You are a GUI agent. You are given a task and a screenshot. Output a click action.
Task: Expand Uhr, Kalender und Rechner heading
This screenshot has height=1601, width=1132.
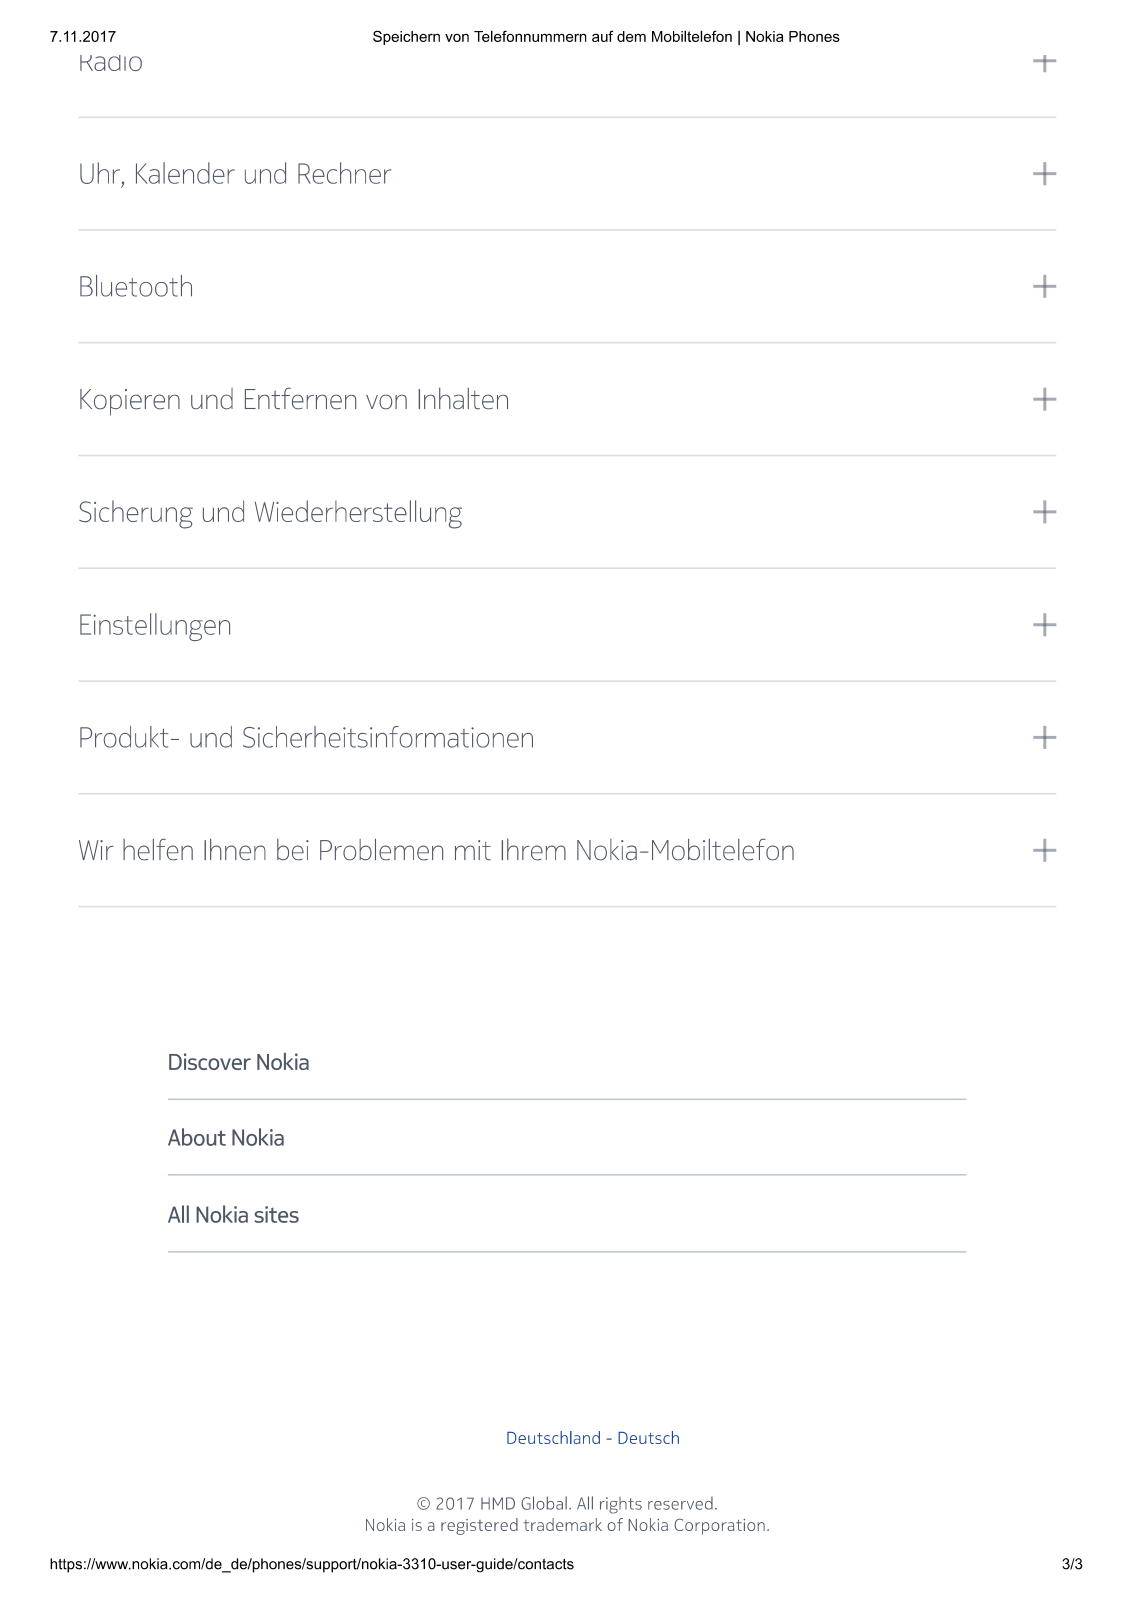[235, 174]
